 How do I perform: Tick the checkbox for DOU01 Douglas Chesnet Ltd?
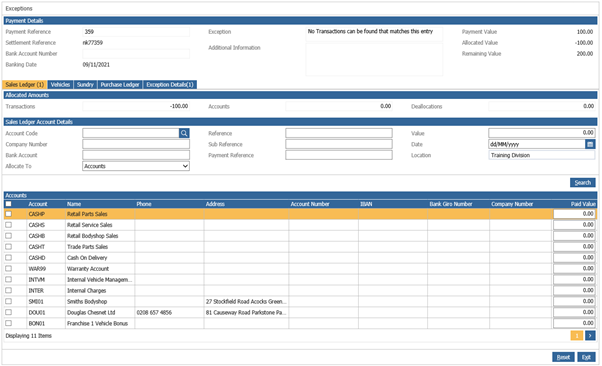(8, 312)
